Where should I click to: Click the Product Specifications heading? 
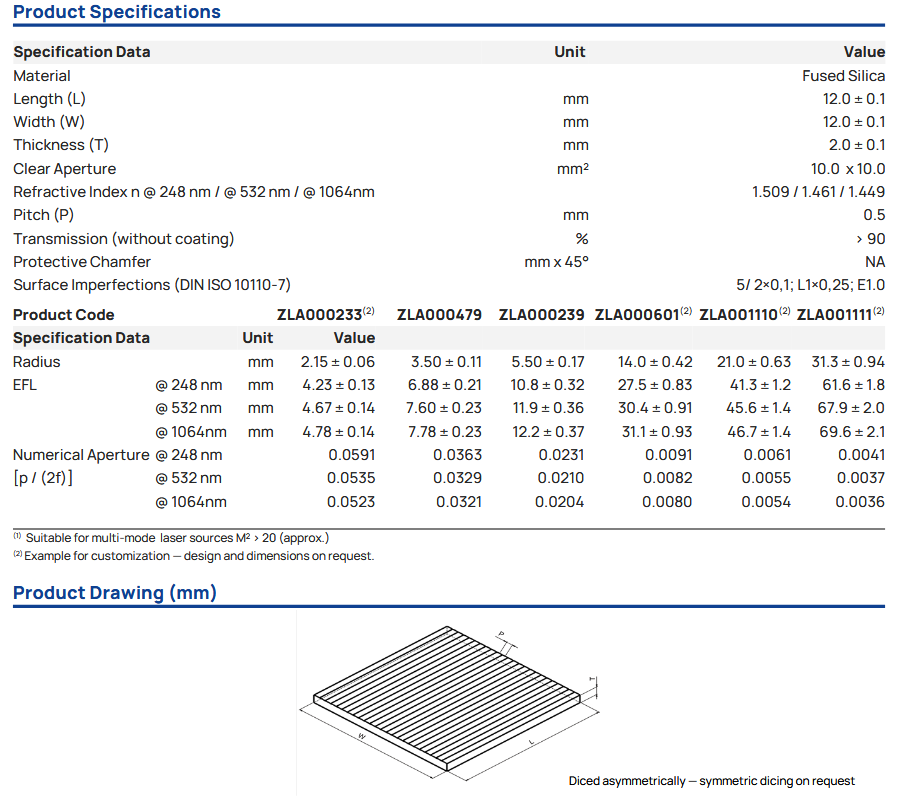coord(117,13)
